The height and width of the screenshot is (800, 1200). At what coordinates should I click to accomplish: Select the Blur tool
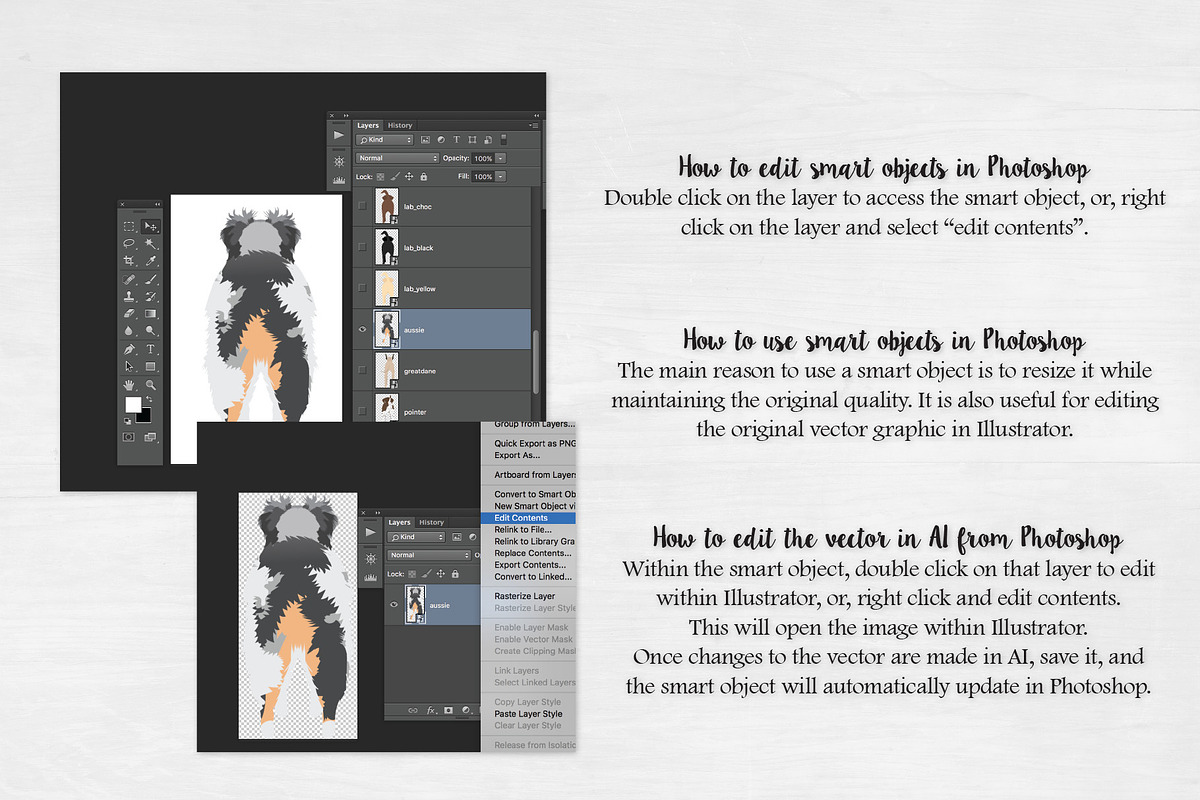[129, 331]
